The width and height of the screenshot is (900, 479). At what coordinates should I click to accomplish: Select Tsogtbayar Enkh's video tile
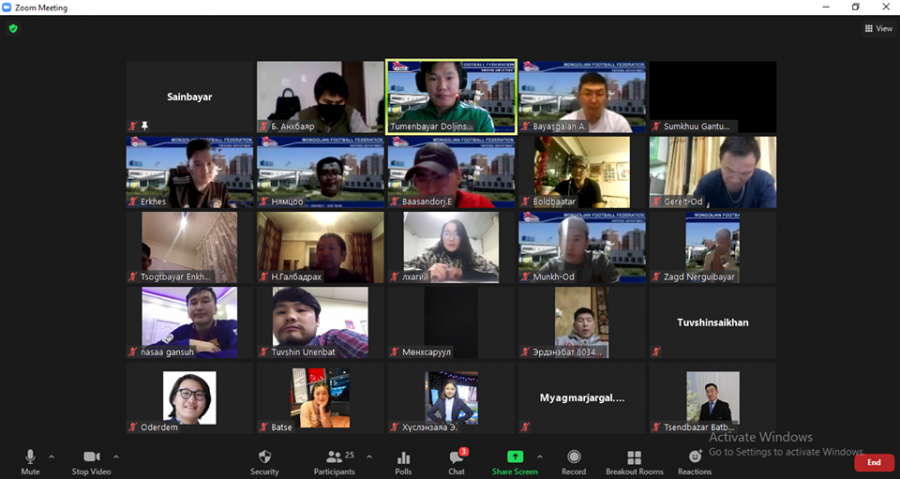click(x=189, y=247)
